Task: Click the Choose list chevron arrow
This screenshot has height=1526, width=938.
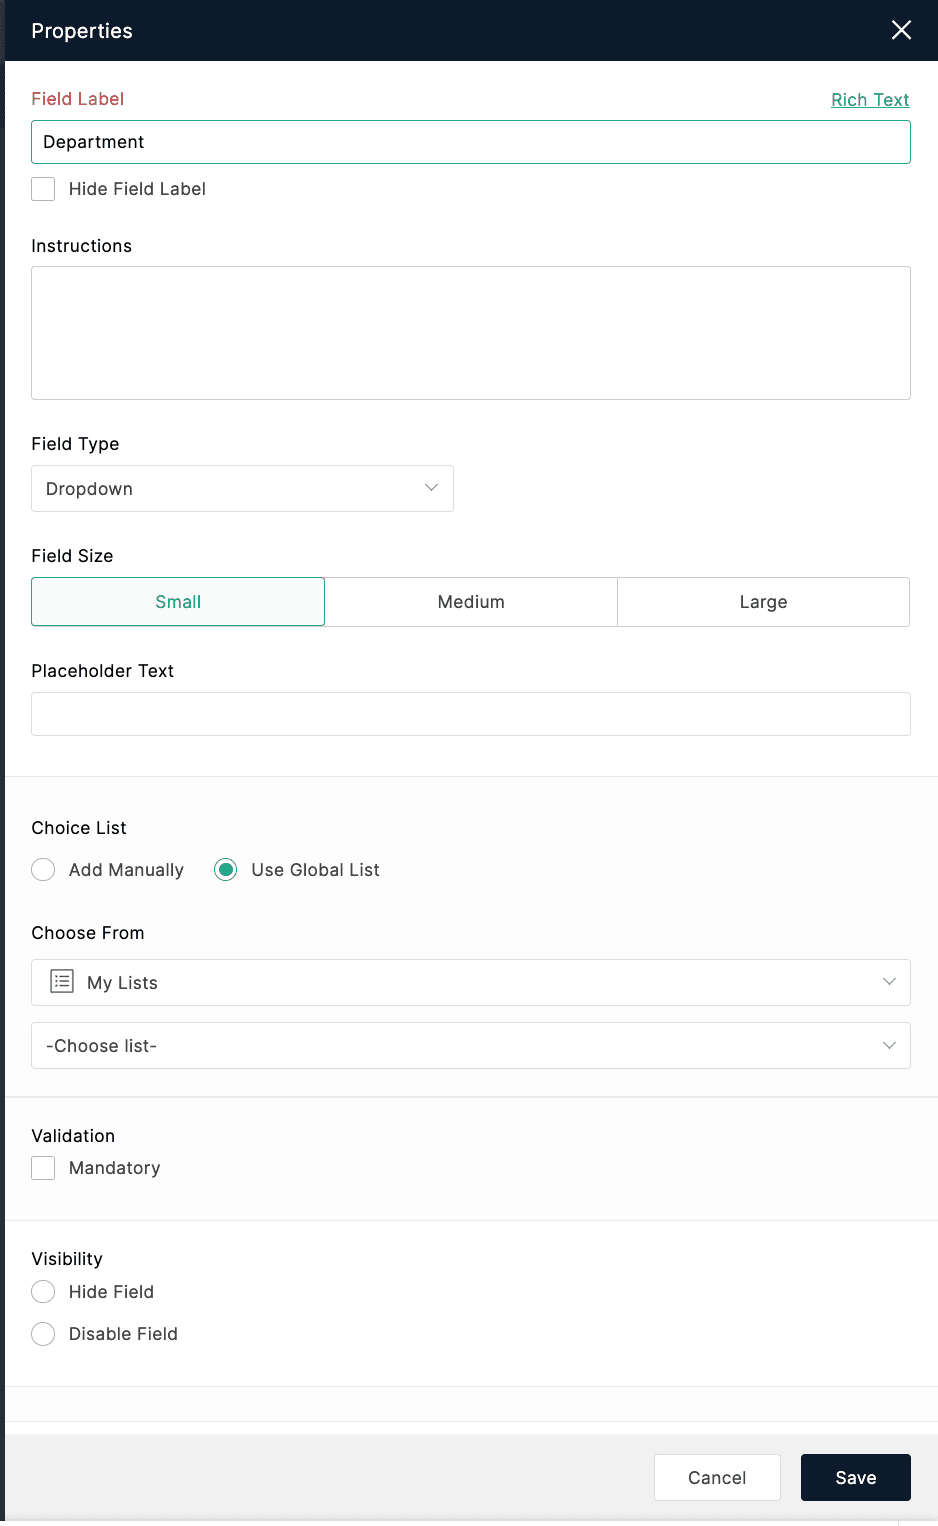Action: 889,1045
